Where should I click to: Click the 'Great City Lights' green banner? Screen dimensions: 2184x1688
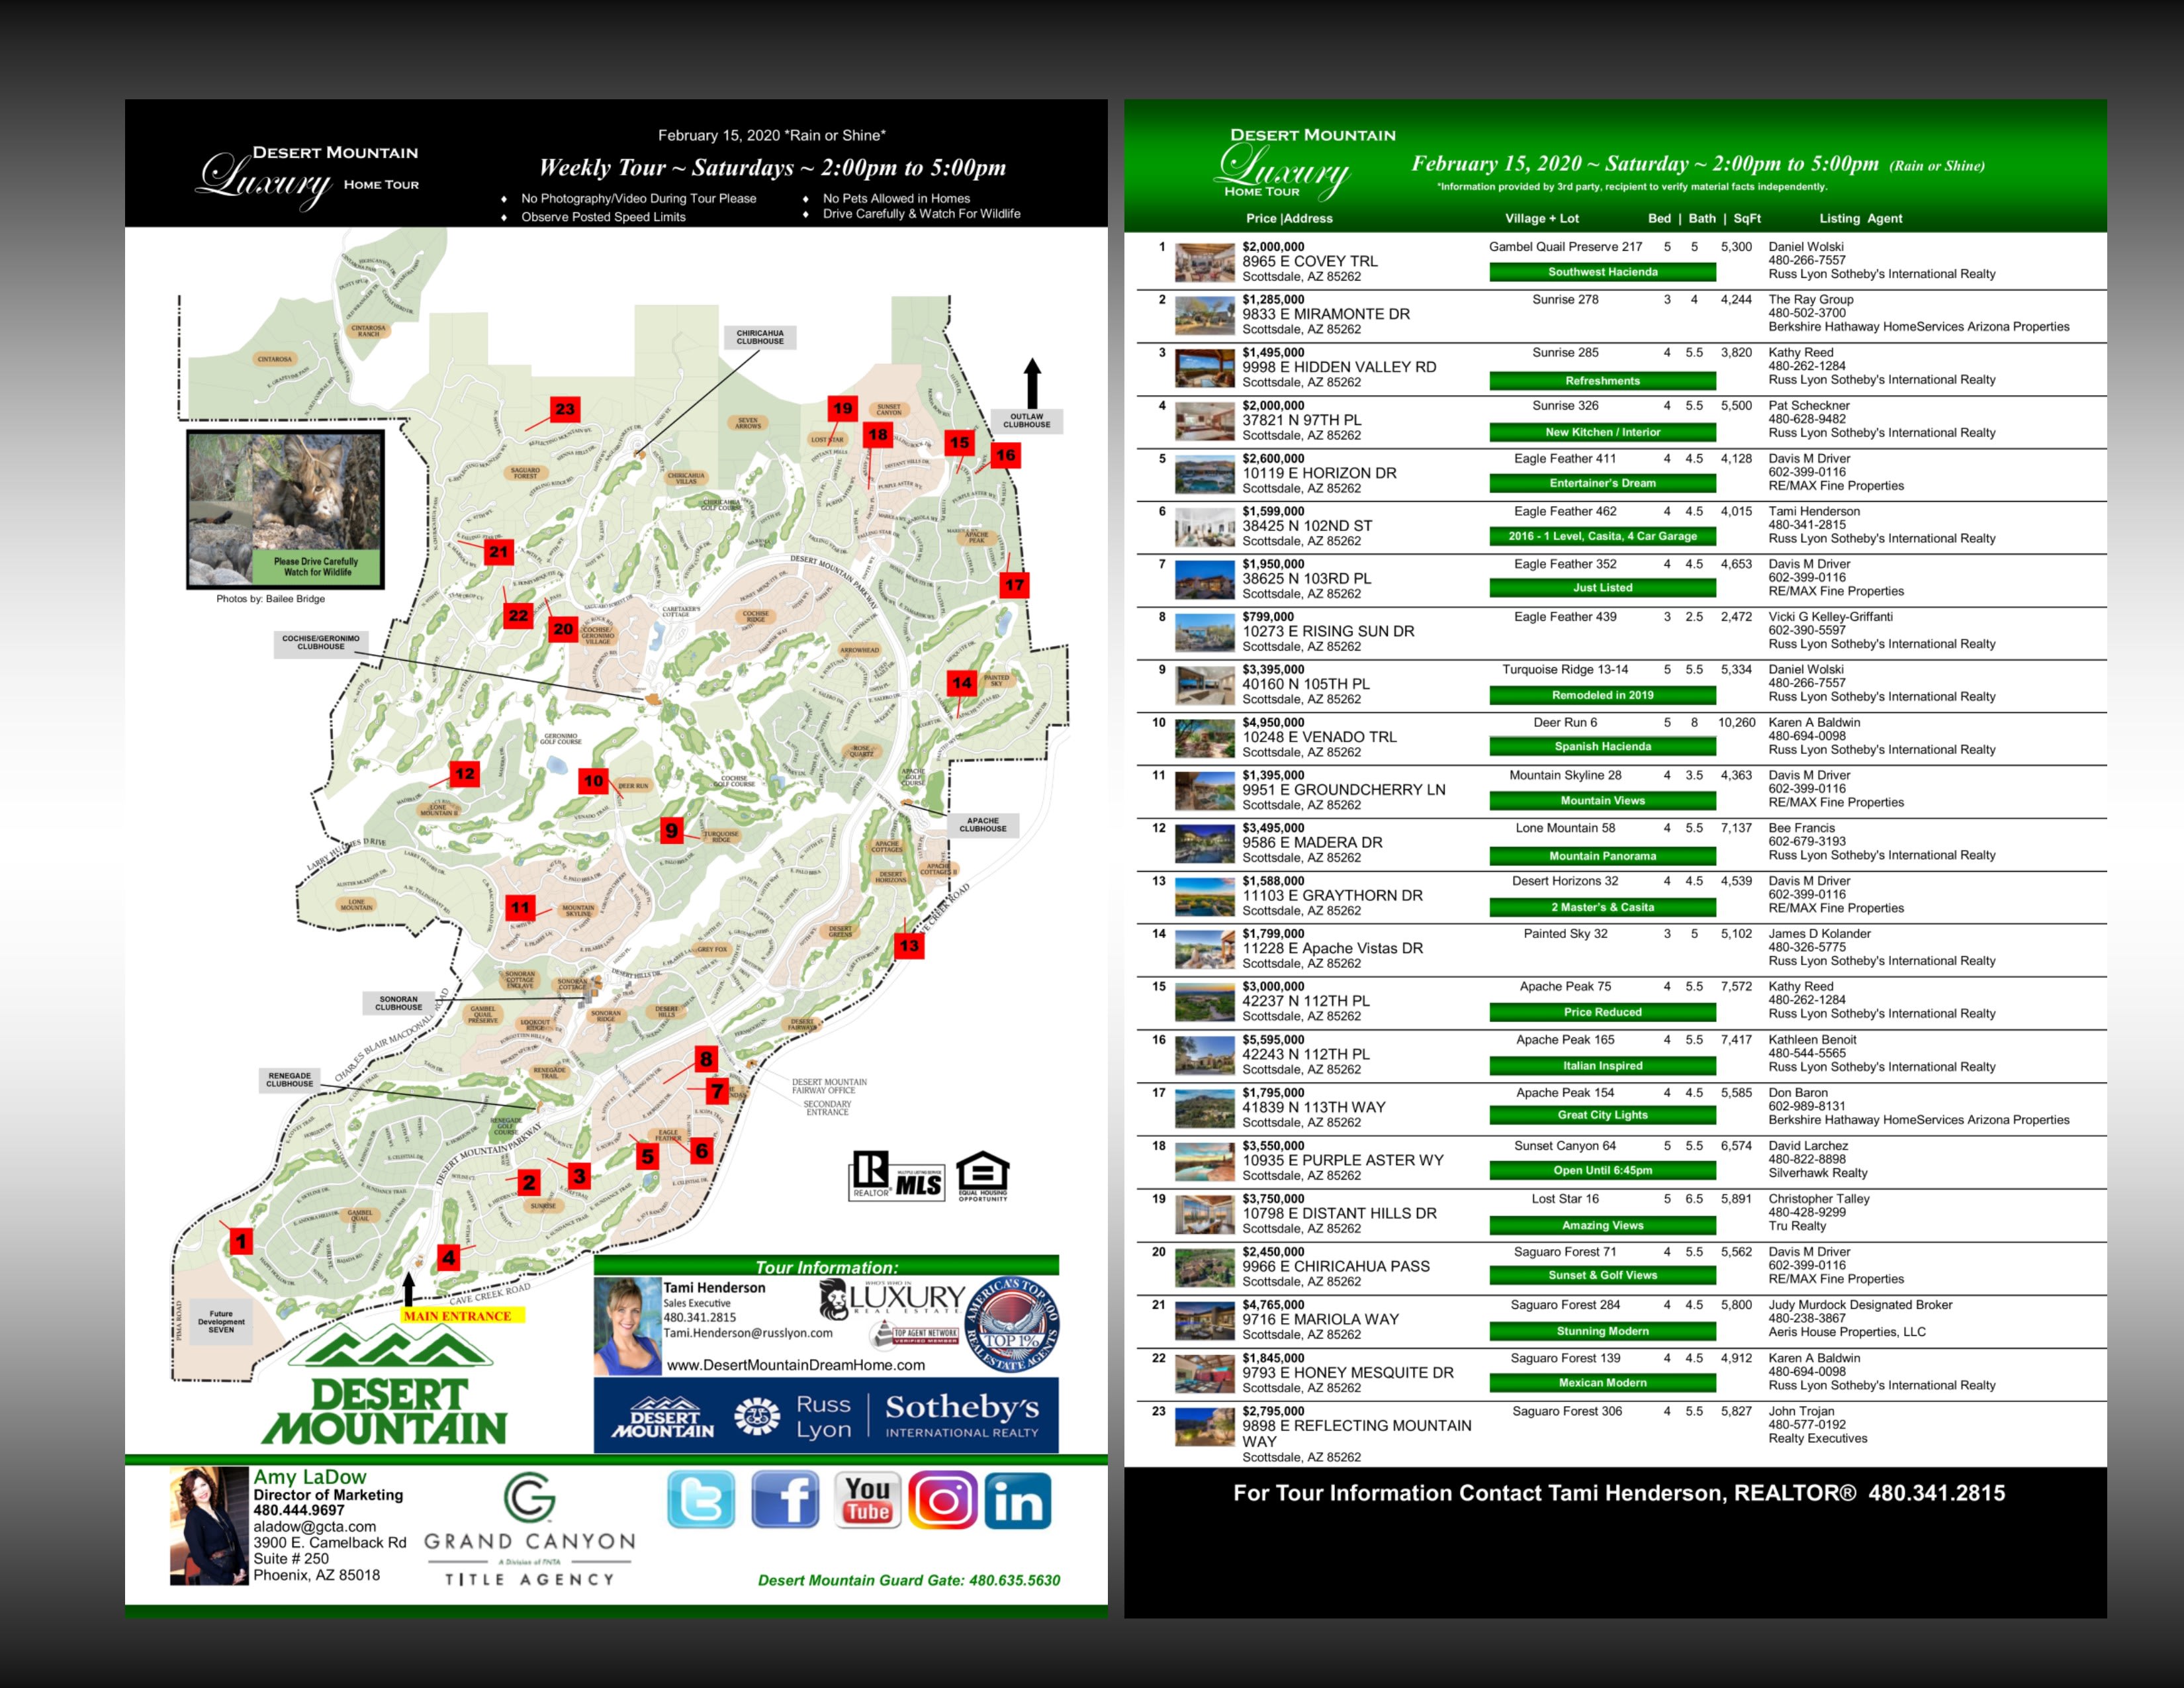pyautogui.click(x=1603, y=1115)
